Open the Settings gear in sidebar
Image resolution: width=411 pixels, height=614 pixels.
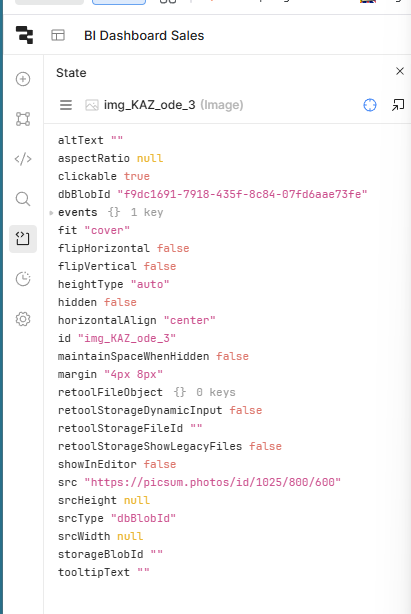click(23, 319)
